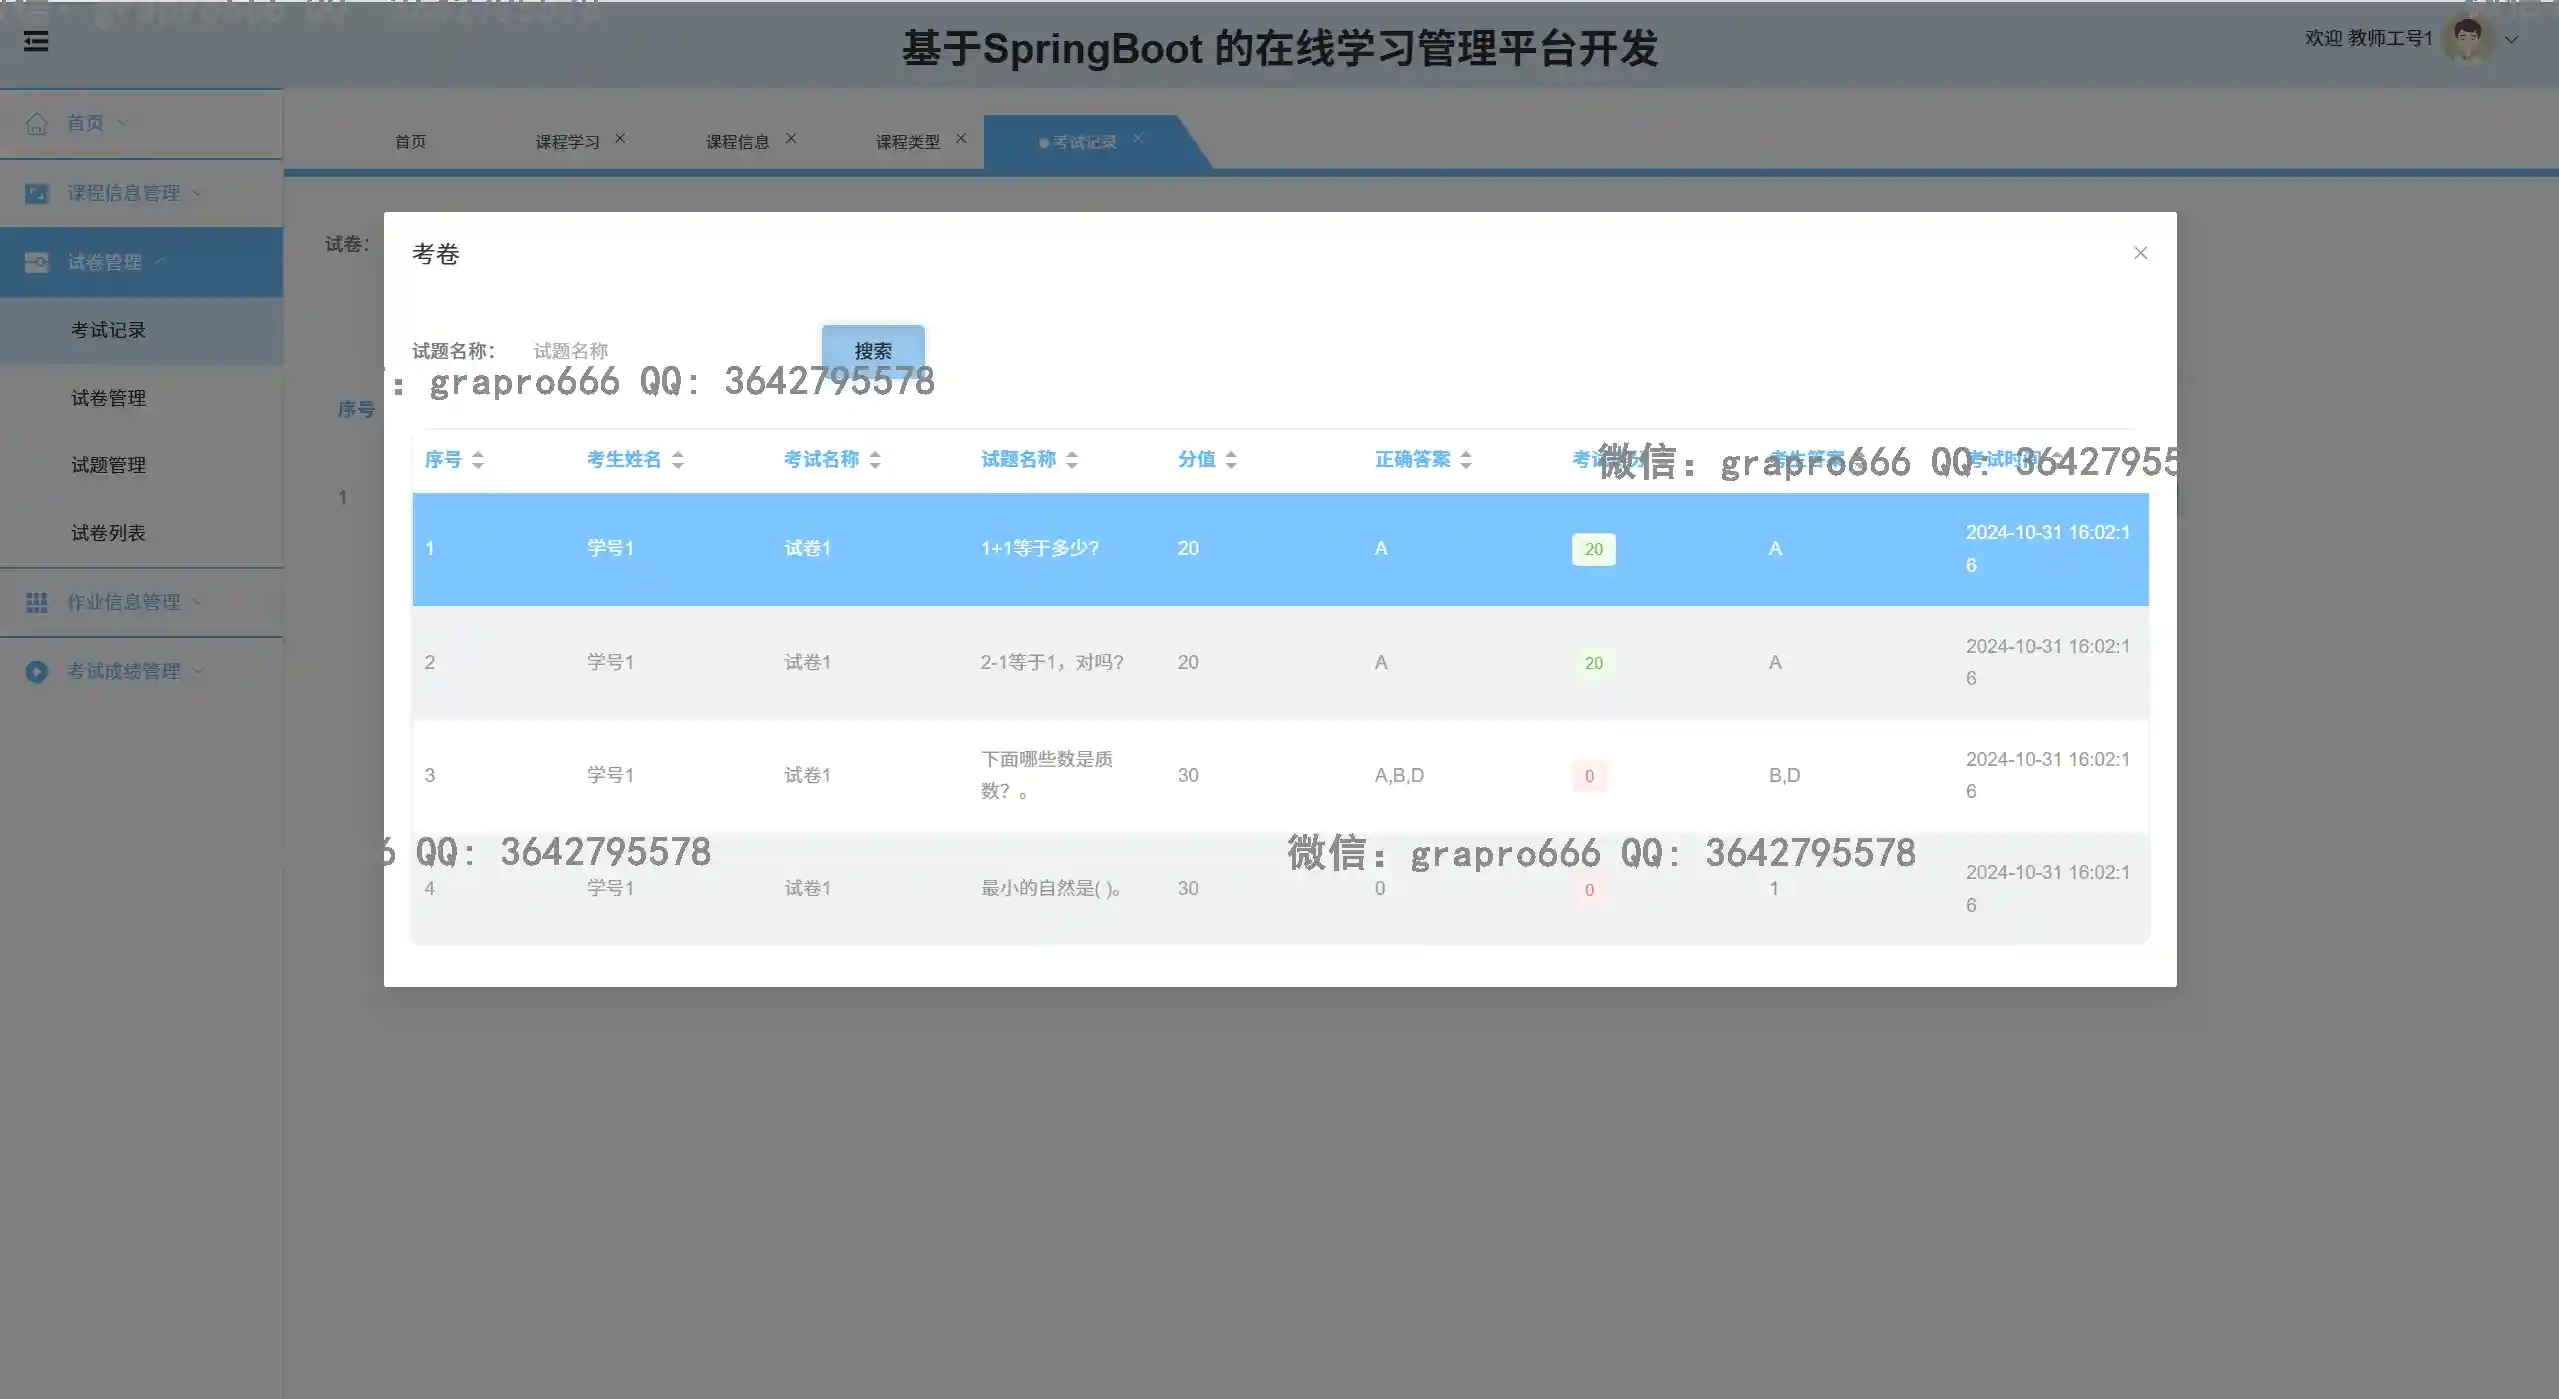Click the 试卷管理 sidebar icon
The image size is (2559, 1399).
37,262
